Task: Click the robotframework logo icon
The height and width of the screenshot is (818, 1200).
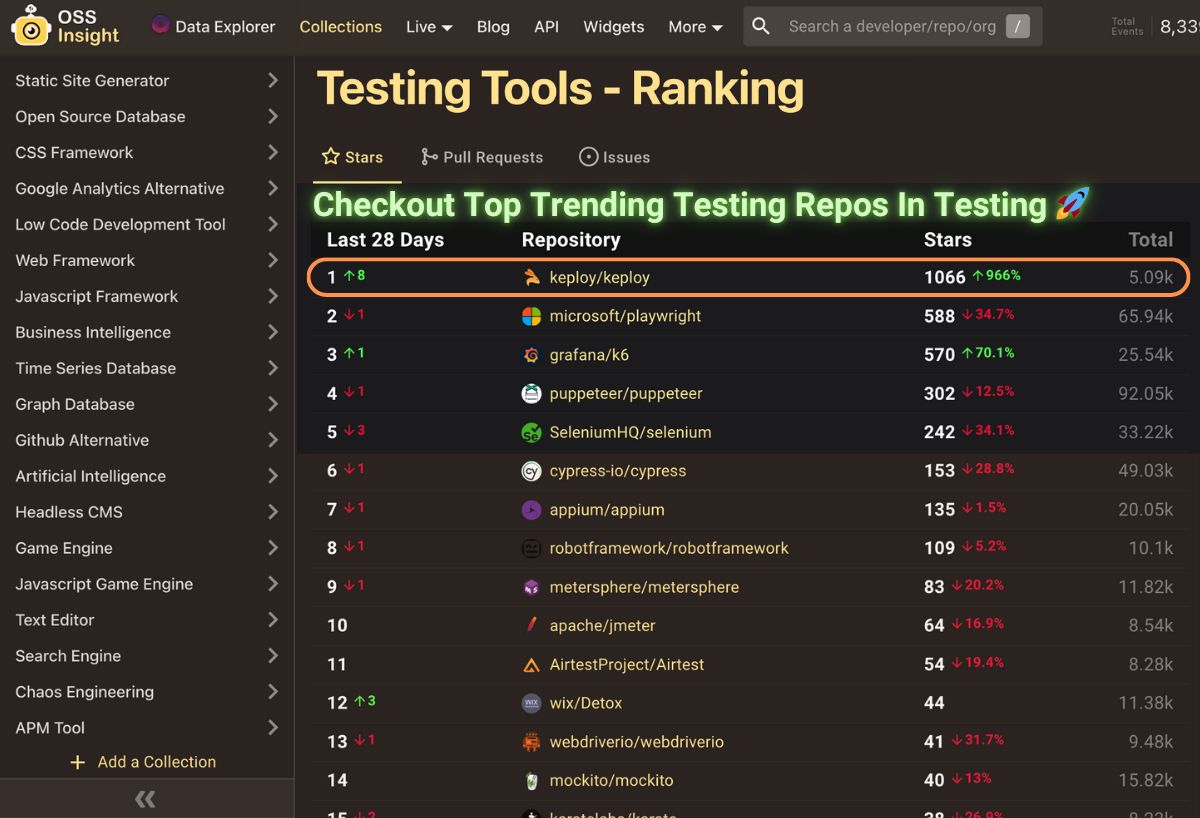Action: pyautogui.click(x=532, y=549)
